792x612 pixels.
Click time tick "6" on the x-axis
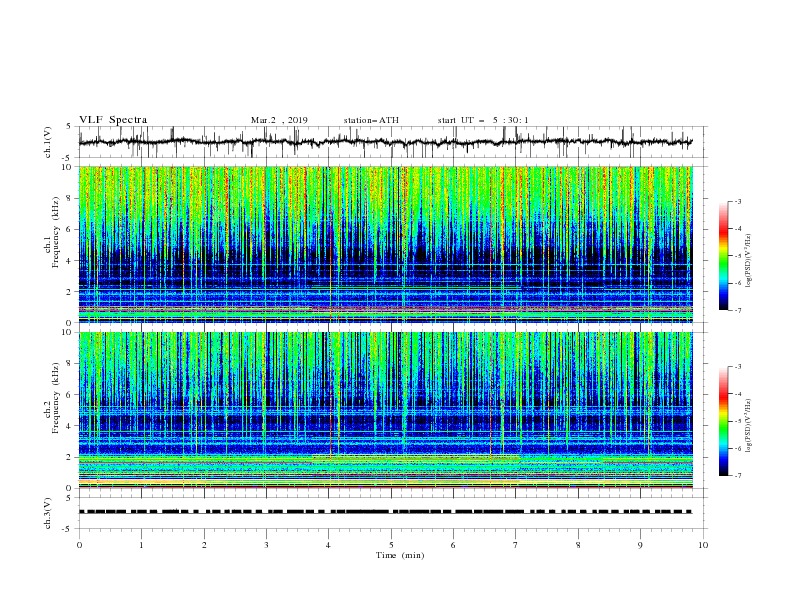(453, 545)
